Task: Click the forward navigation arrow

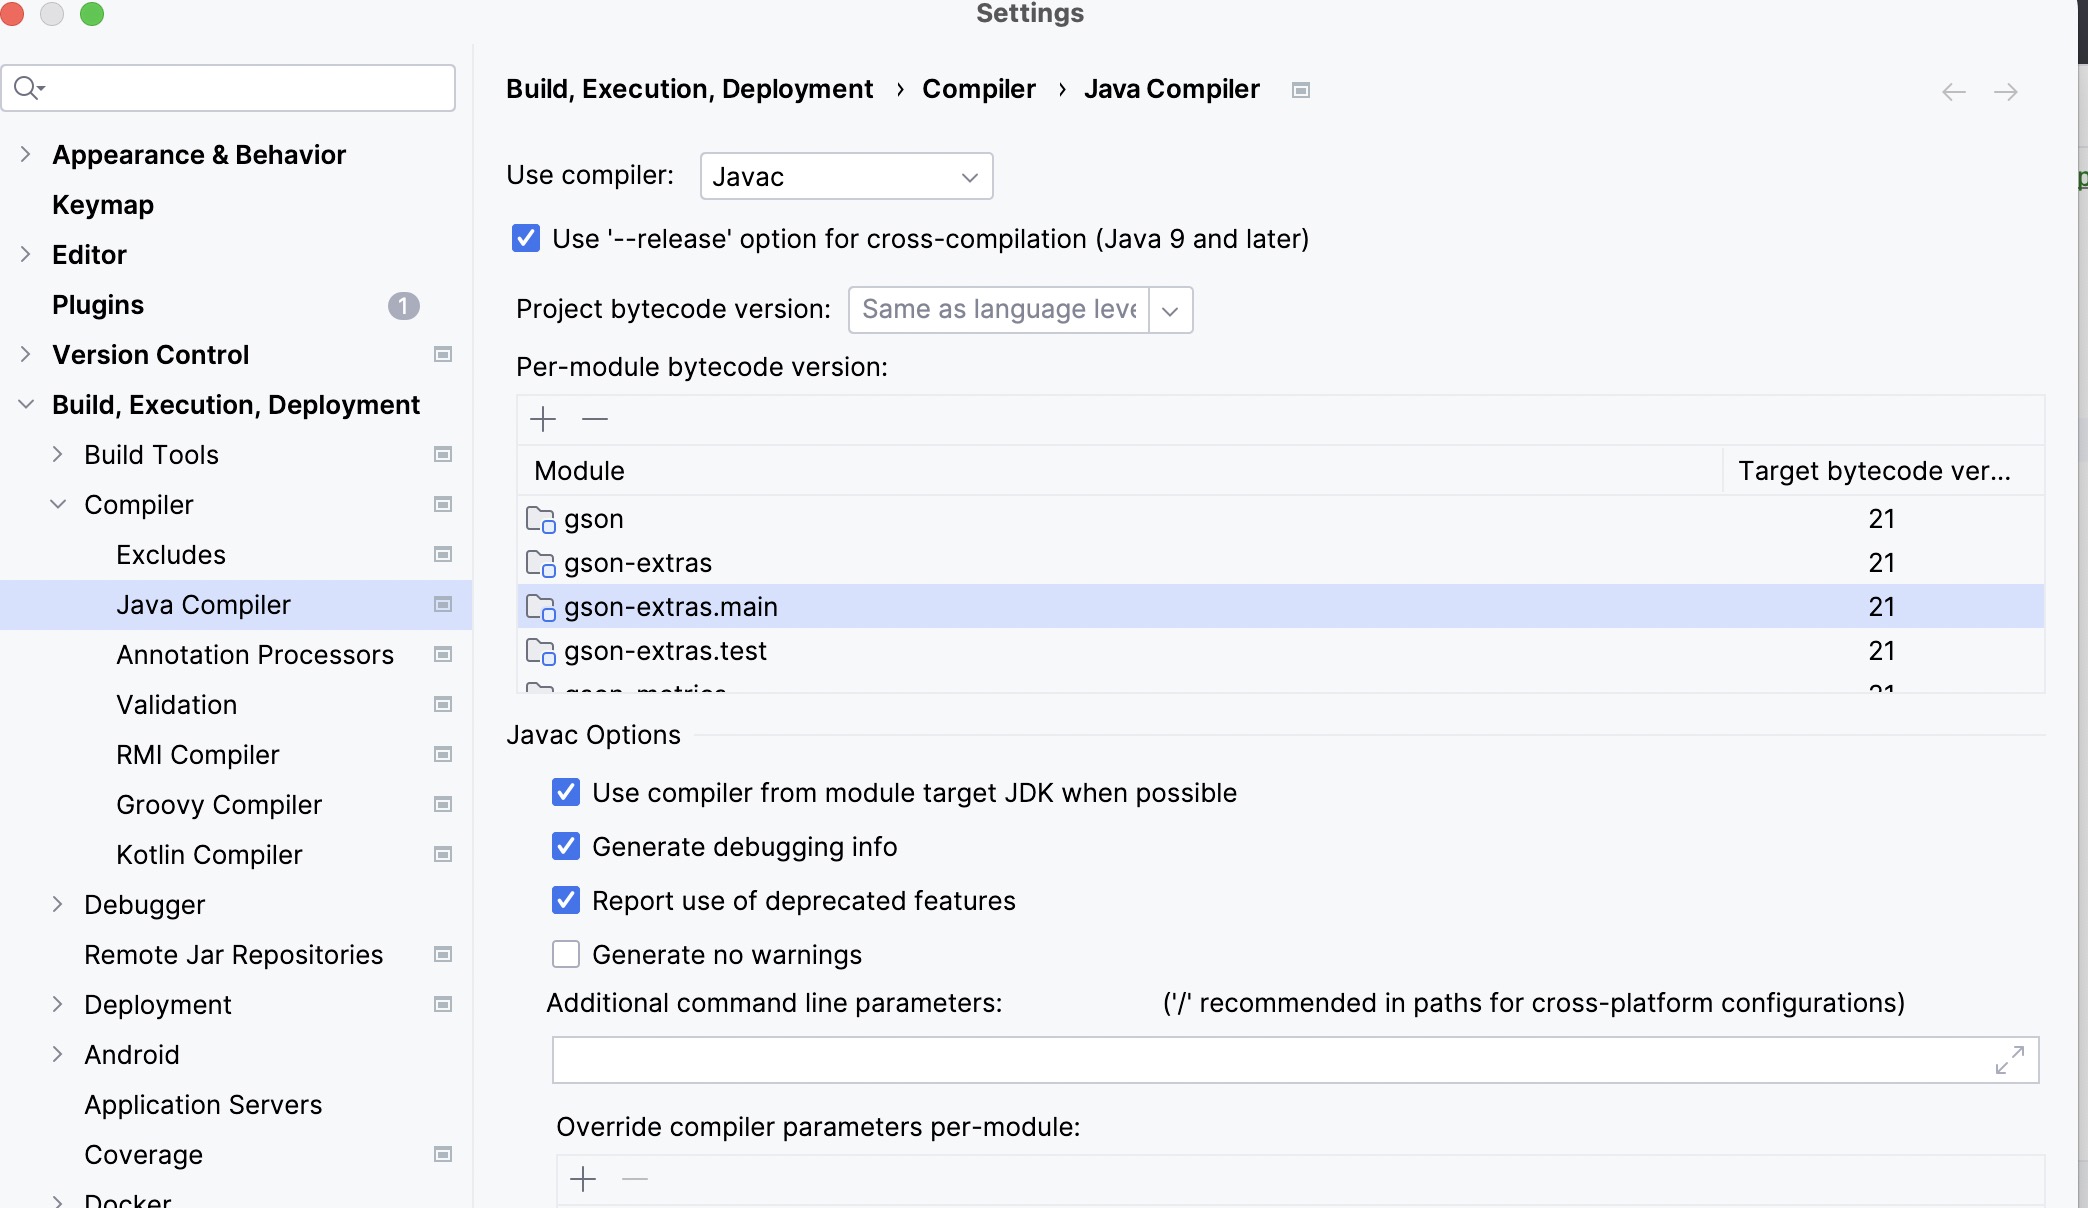Action: [x=2005, y=92]
